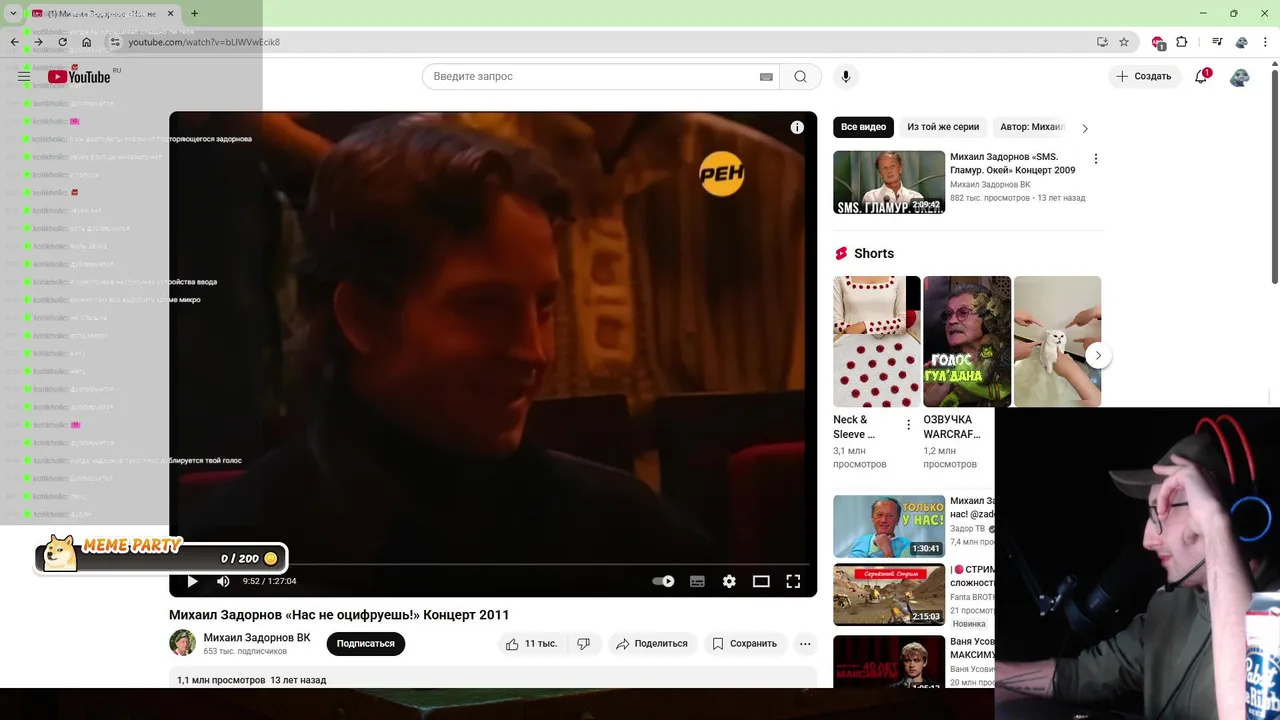
Task: Click the Создать button
Action: tap(1144, 77)
